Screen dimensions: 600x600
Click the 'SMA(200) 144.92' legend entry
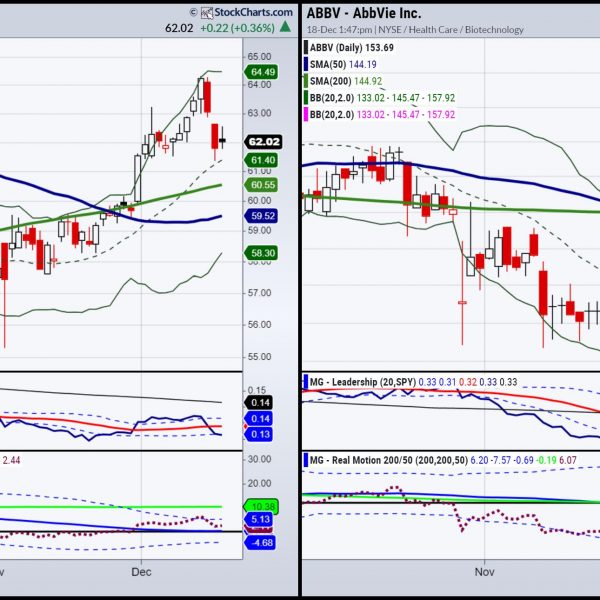[x=346, y=81]
